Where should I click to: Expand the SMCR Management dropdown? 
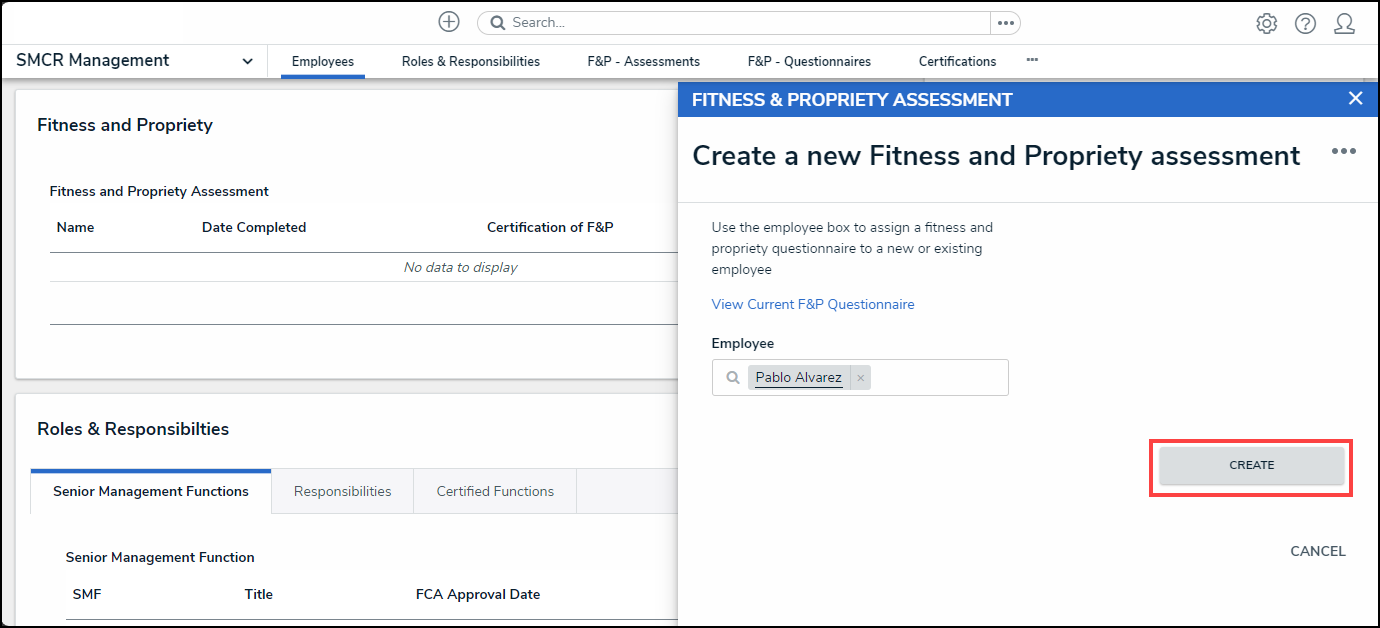(x=247, y=61)
